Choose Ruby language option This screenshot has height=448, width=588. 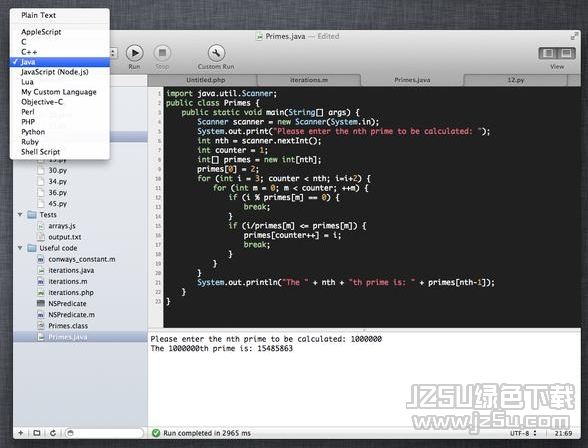[30, 142]
